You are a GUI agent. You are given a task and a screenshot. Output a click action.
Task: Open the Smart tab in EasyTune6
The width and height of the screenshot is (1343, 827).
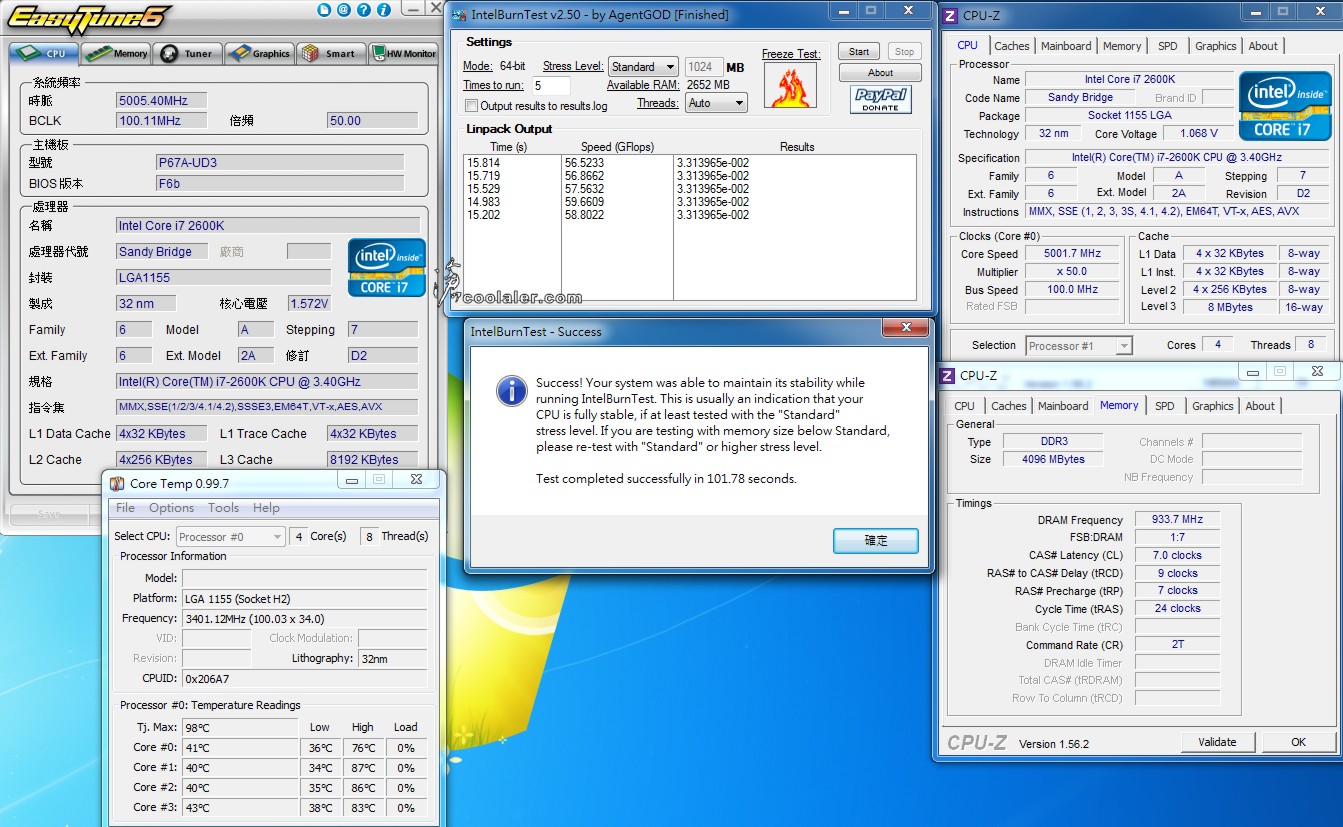(330, 54)
